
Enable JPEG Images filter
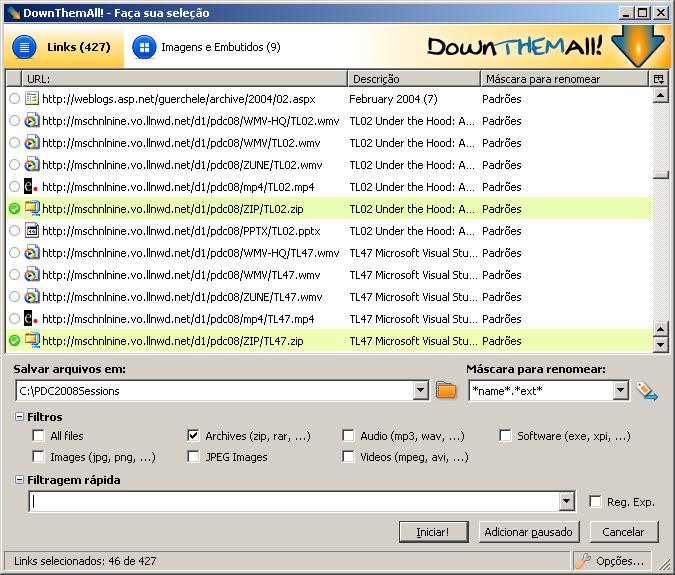193,456
